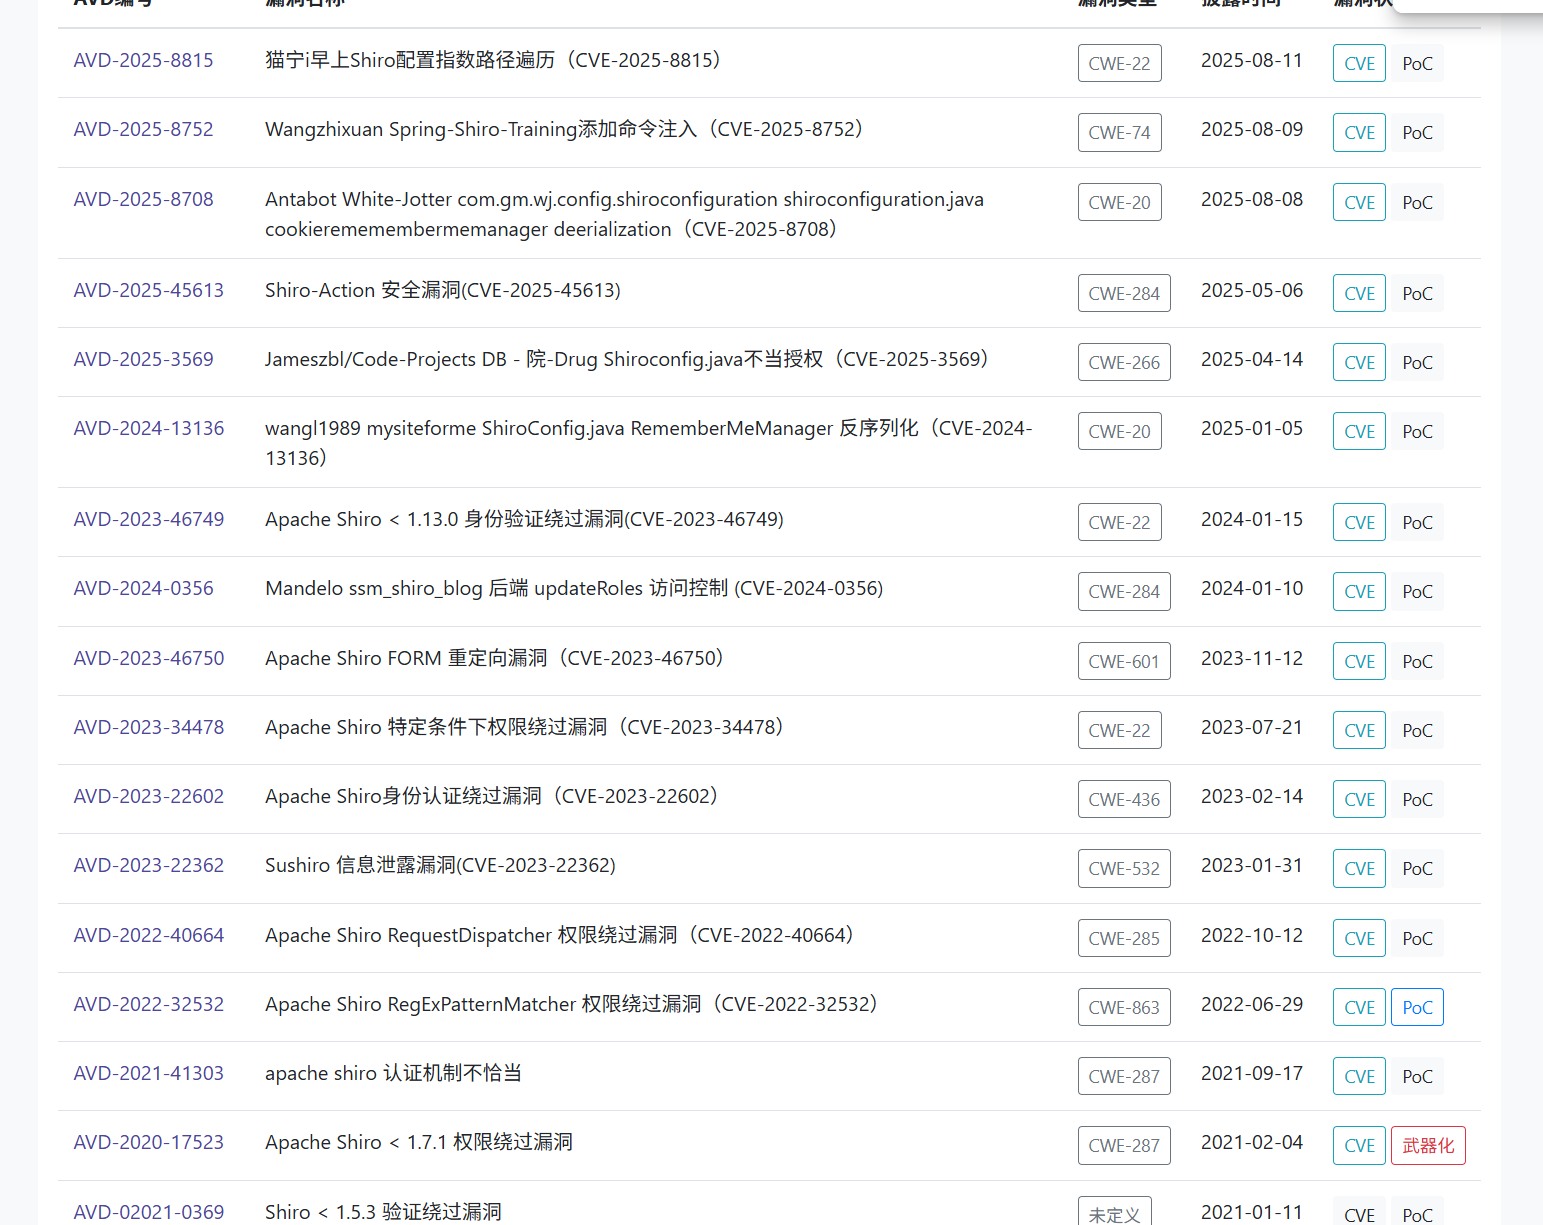Open the AVD-02021-0369 vulnerability link
The height and width of the screenshot is (1225, 1543).
(x=149, y=1212)
